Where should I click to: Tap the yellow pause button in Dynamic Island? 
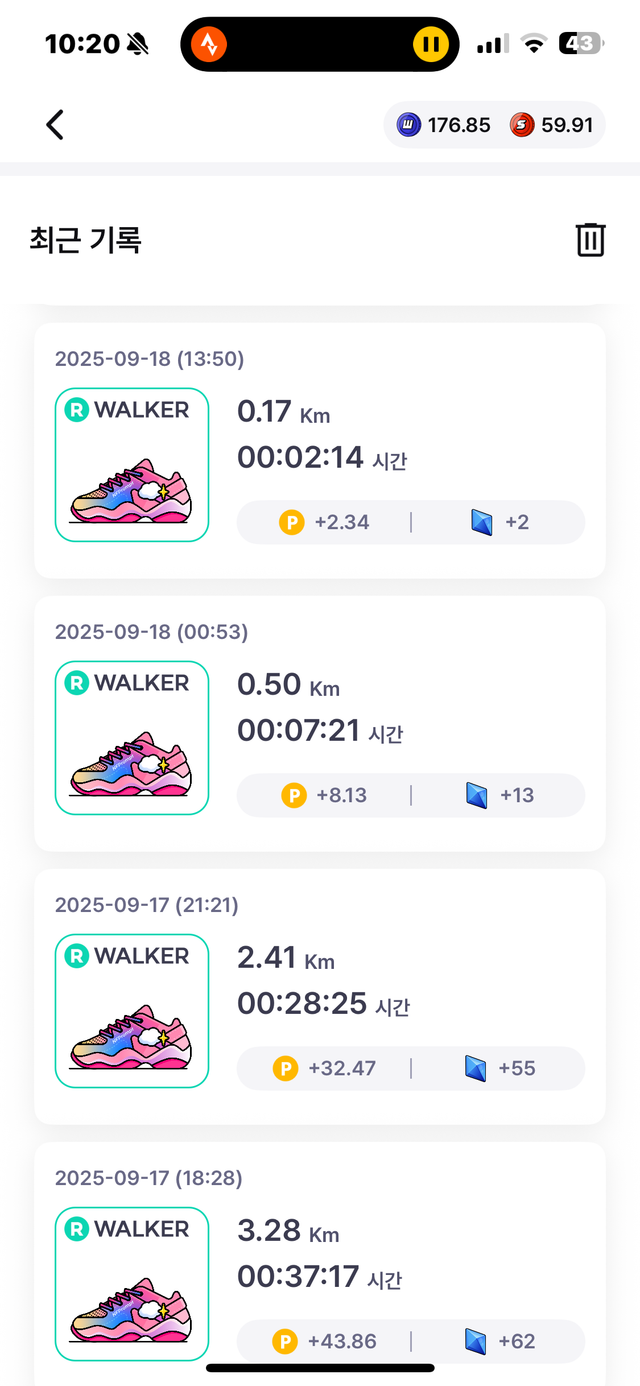[430, 44]
